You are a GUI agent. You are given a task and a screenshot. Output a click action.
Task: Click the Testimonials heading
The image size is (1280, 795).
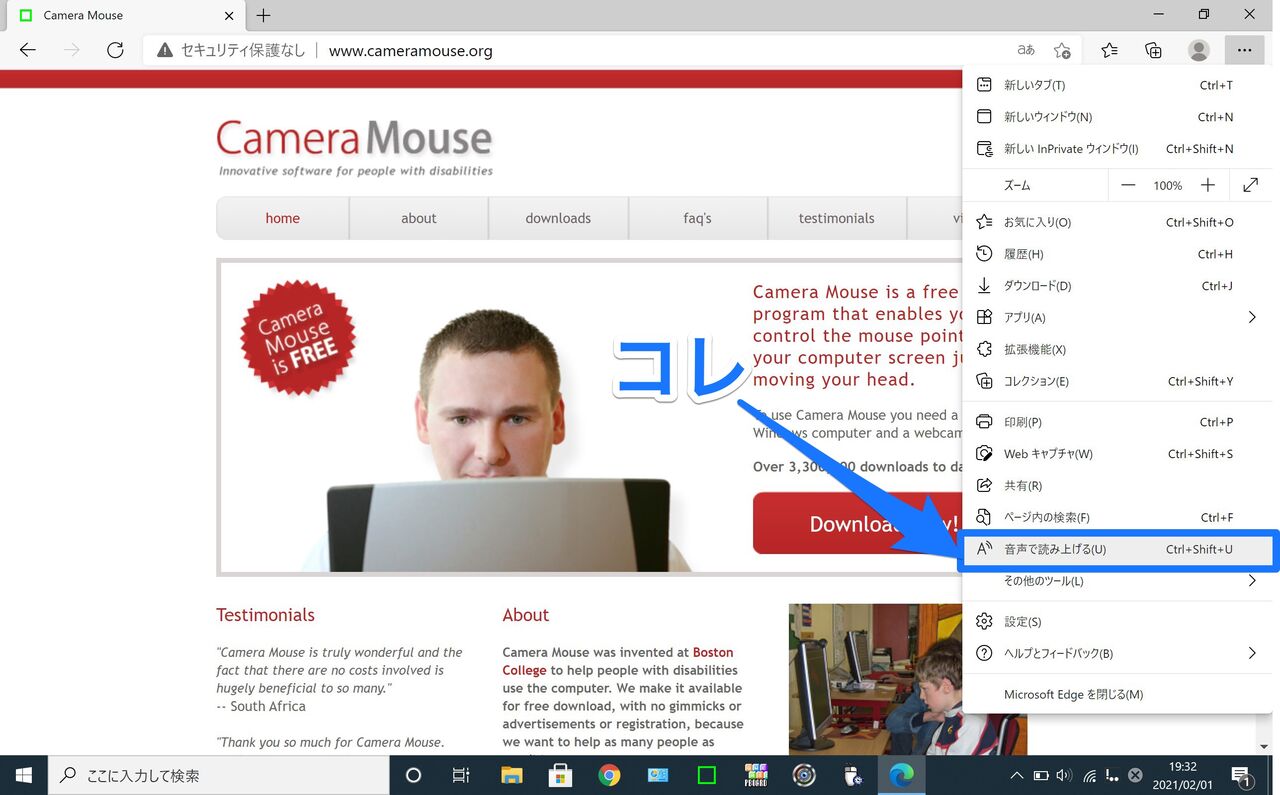coord(265,615)
